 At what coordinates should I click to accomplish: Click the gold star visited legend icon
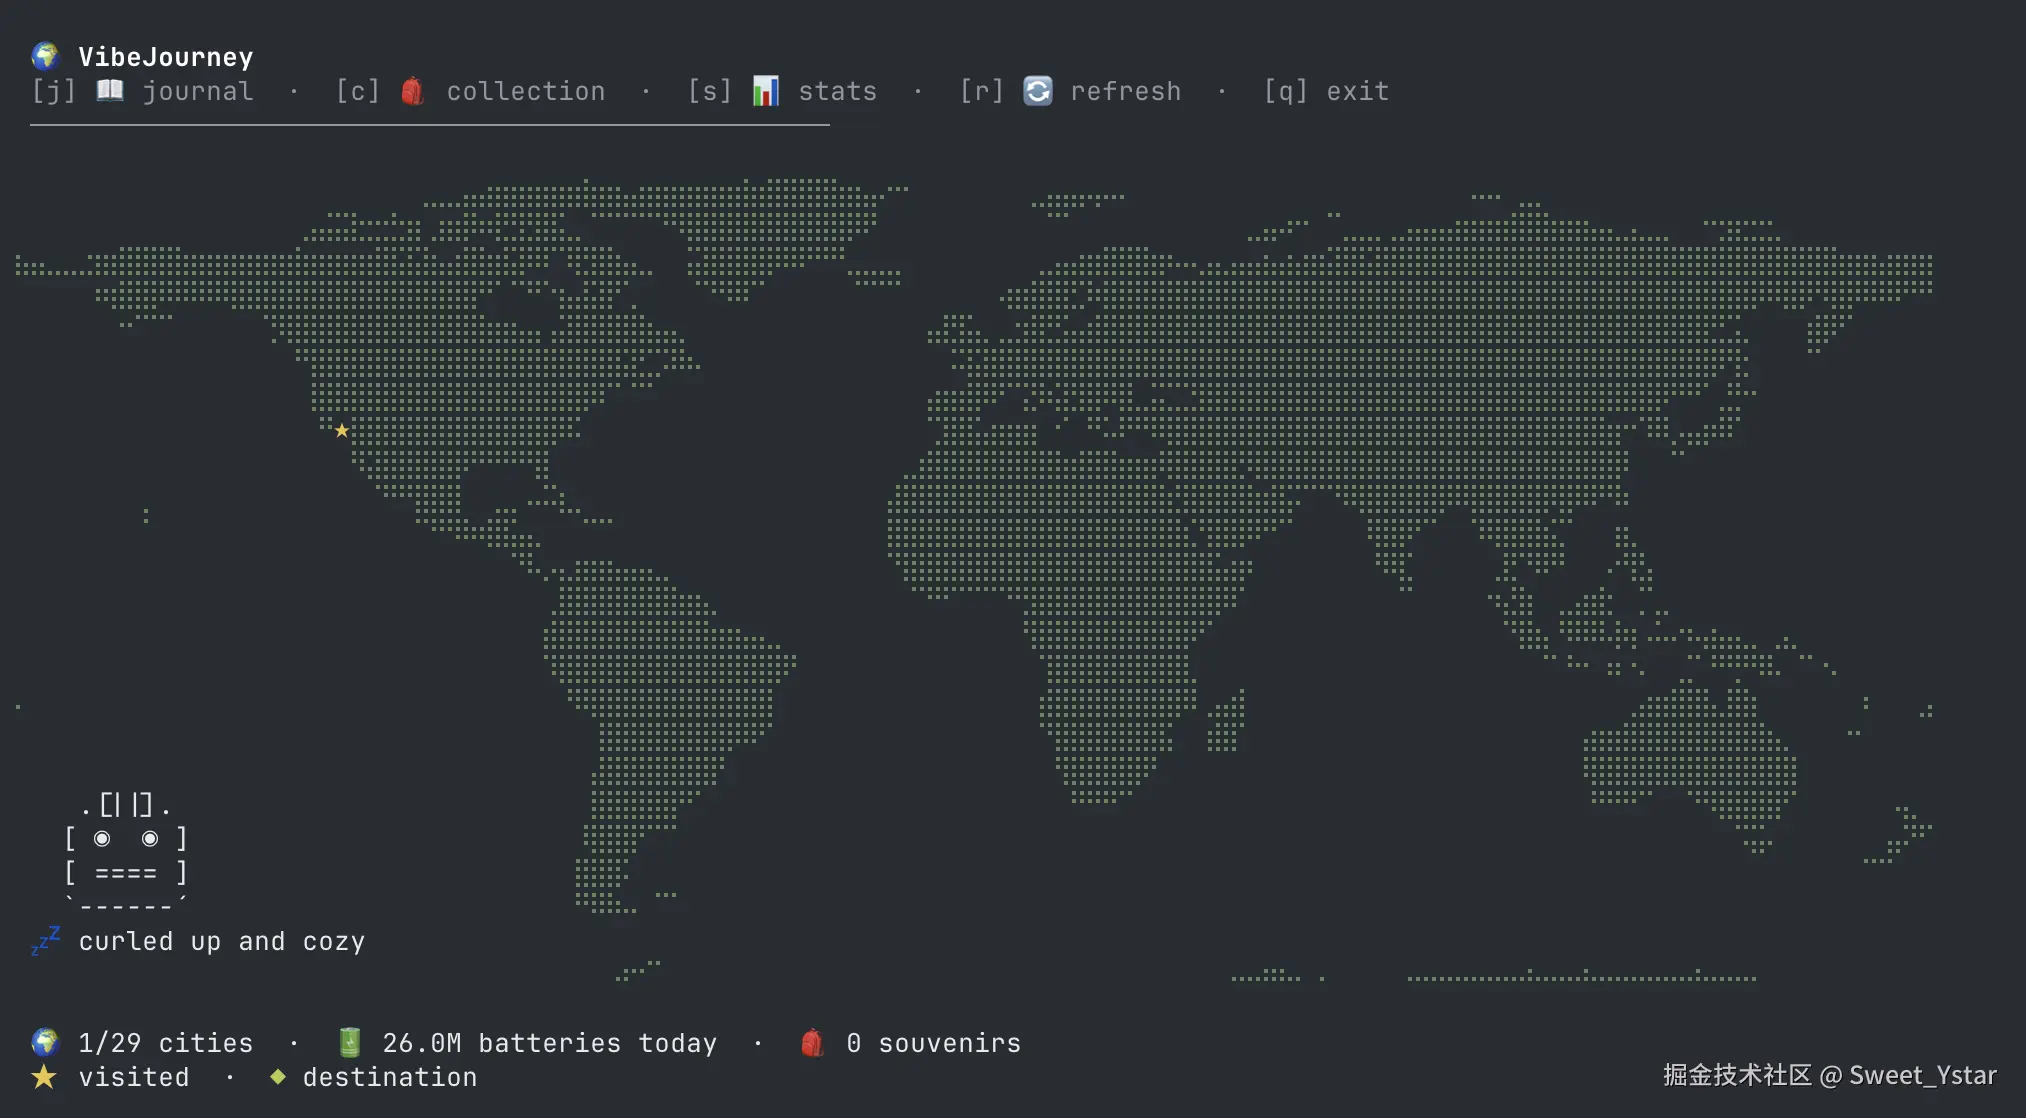pos(44,1077)
